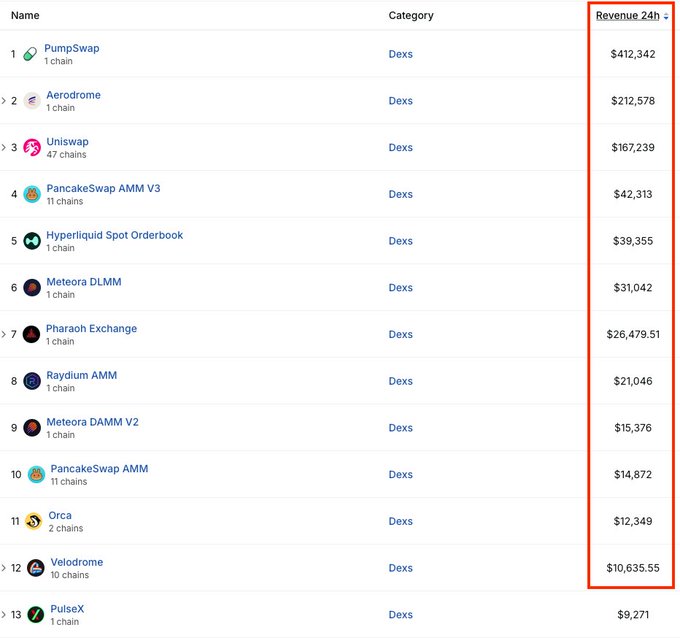The width and height of the screenshot is (680, 638).
Task: Click the Velodrome logo icon
Action: point(36,568)
